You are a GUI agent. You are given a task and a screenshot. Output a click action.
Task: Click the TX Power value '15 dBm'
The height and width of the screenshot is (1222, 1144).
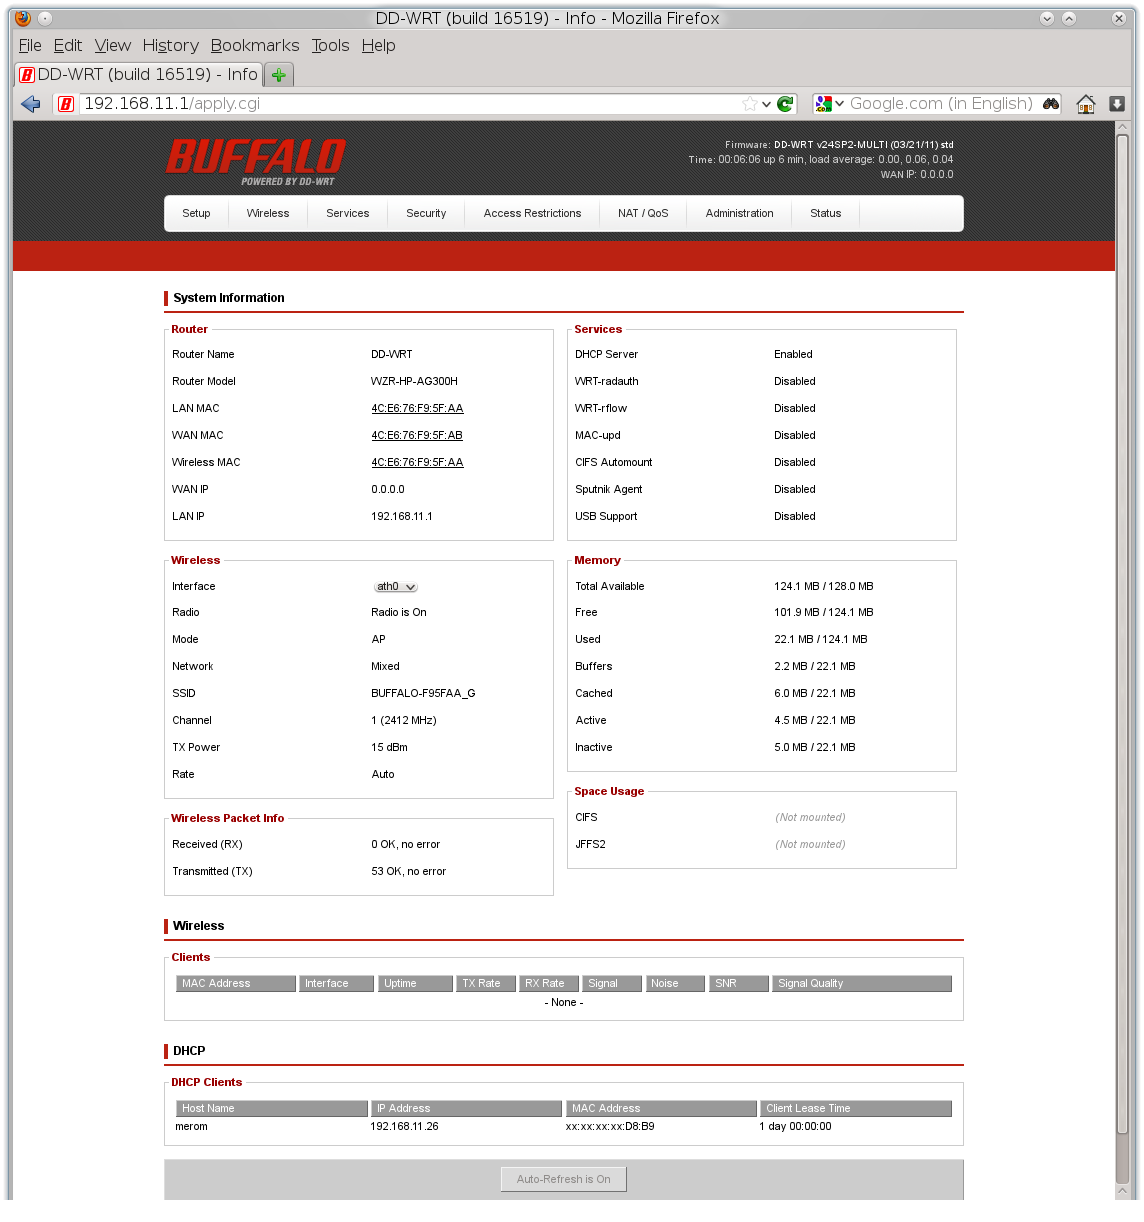coord(389,748)
